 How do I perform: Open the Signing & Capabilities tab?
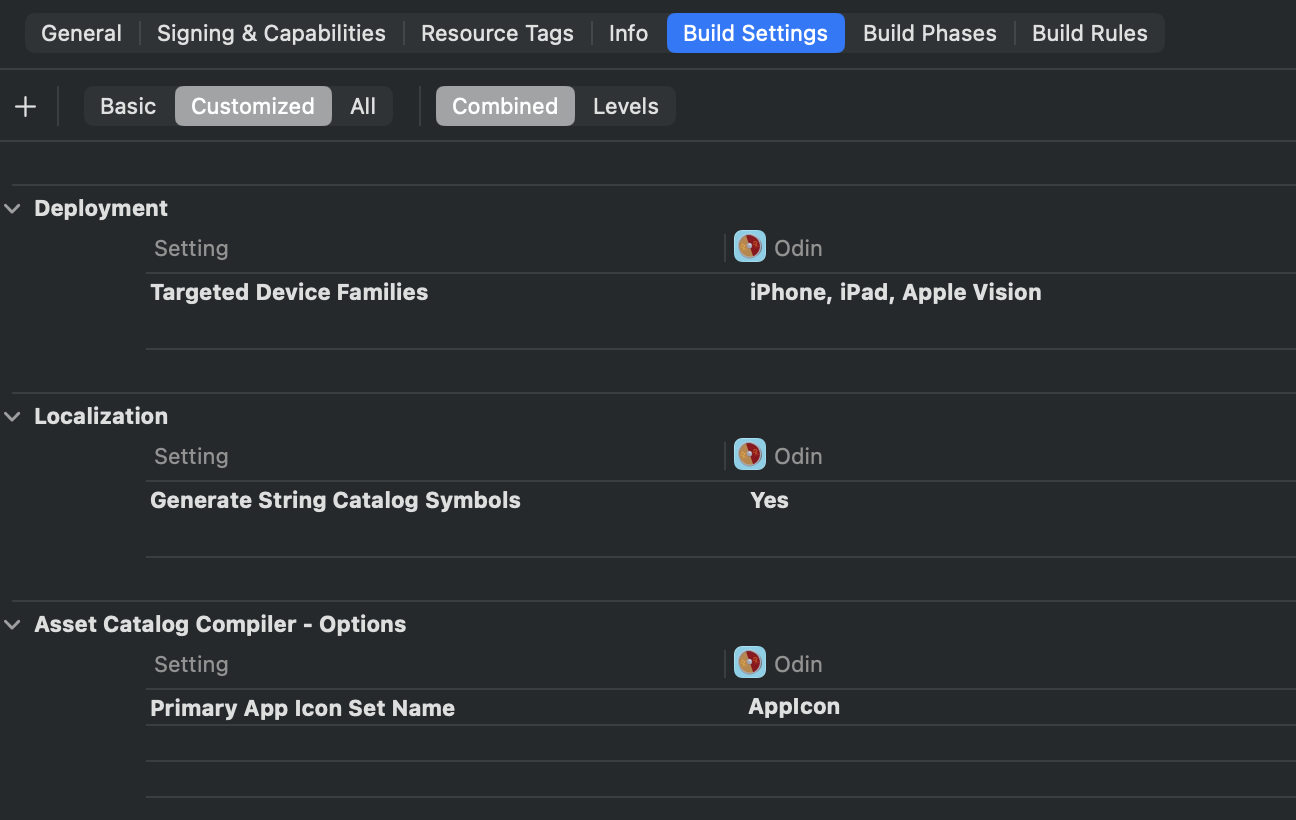pos(271,33)
